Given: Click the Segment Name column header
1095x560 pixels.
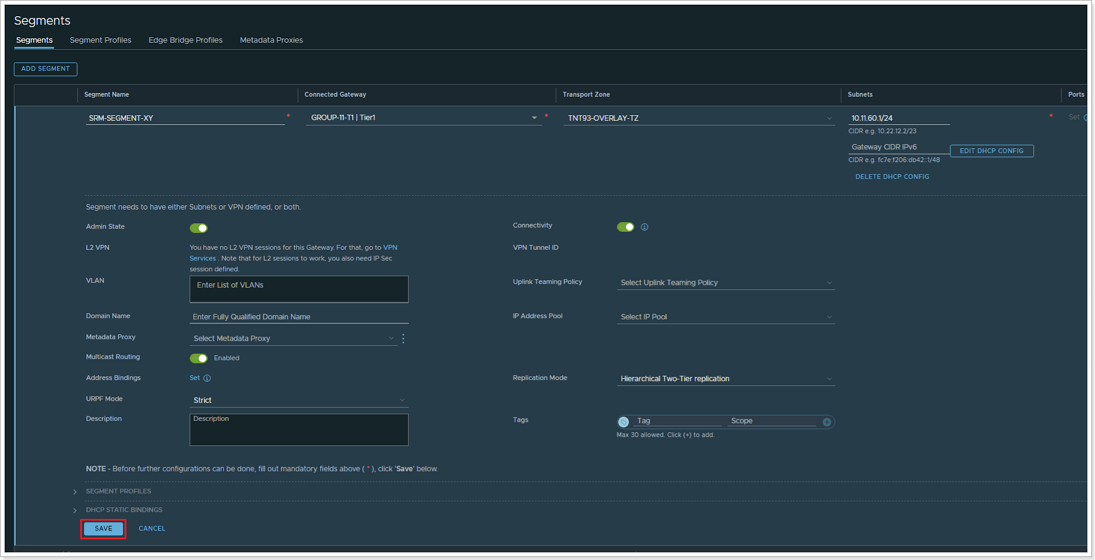Looking at the screenshot, I should (x=107, y=95).
